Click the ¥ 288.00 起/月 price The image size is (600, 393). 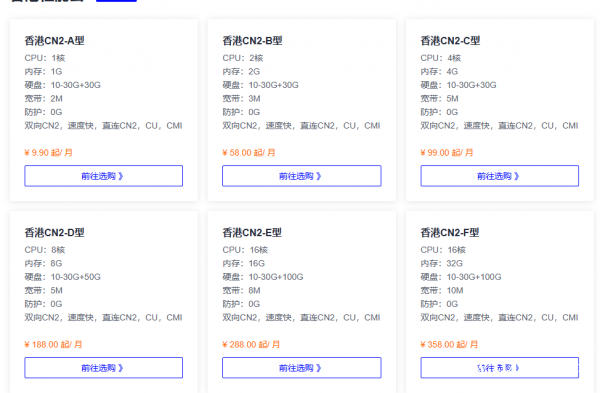point(251,344)
